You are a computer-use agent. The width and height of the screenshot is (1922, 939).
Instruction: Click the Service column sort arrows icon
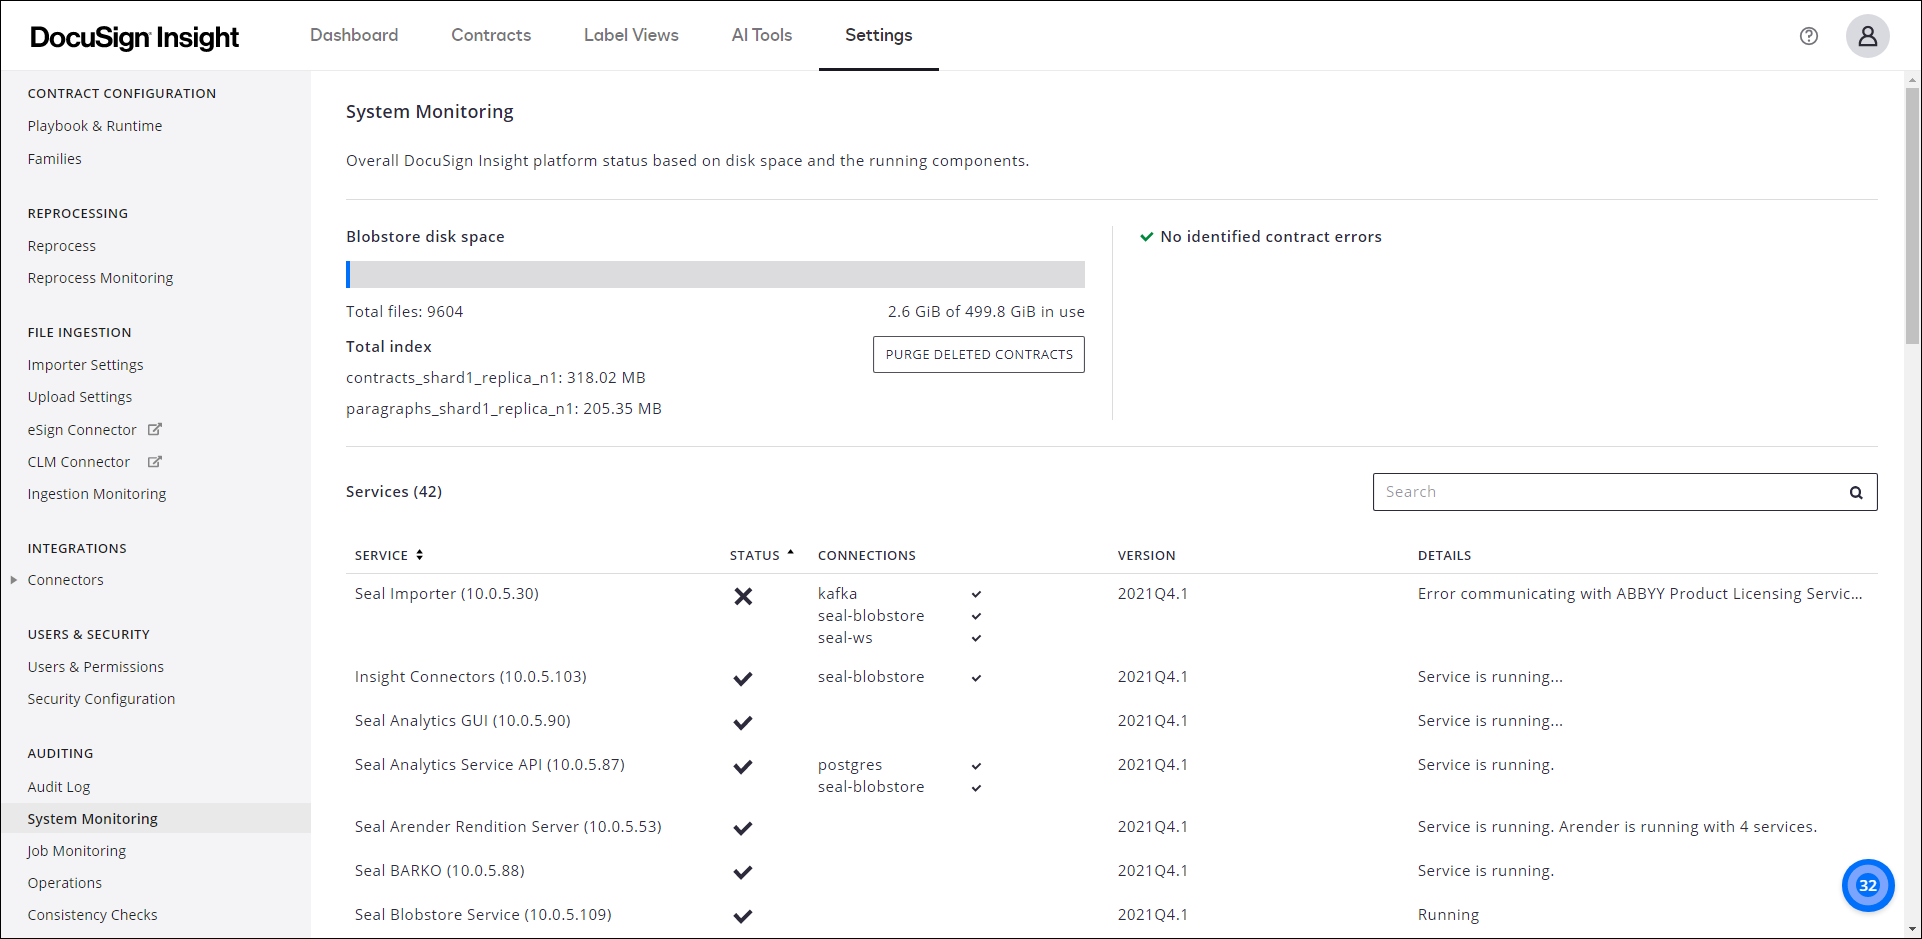point(419,554)
